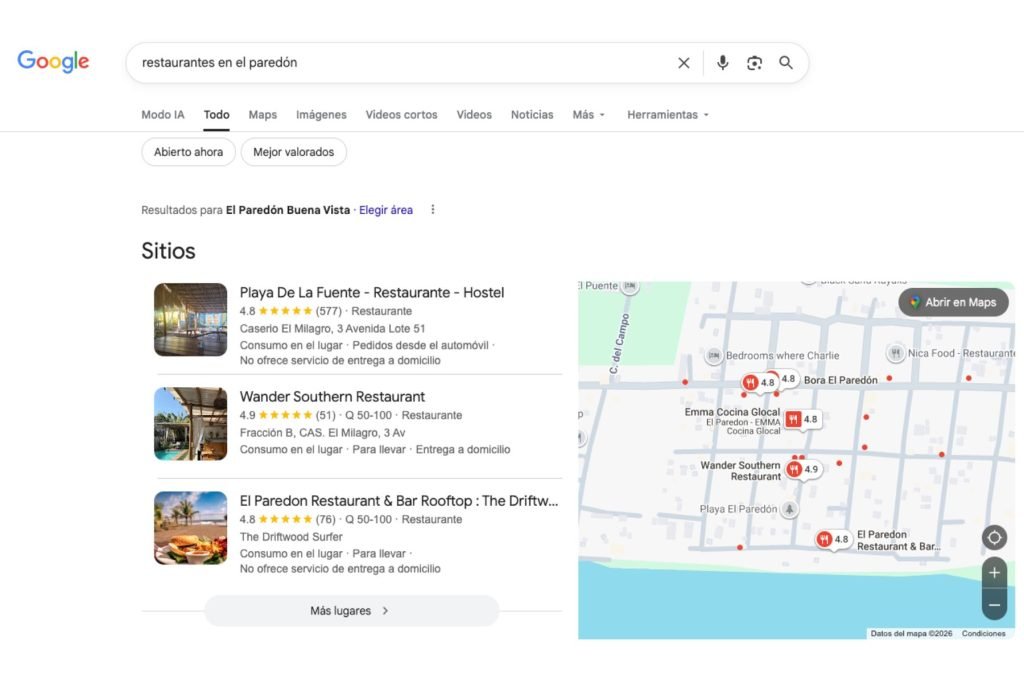Click the Condiciones link on the map
Image resolution: width=1024 pixels, height=683 pixels.
(x=984, y=633)
